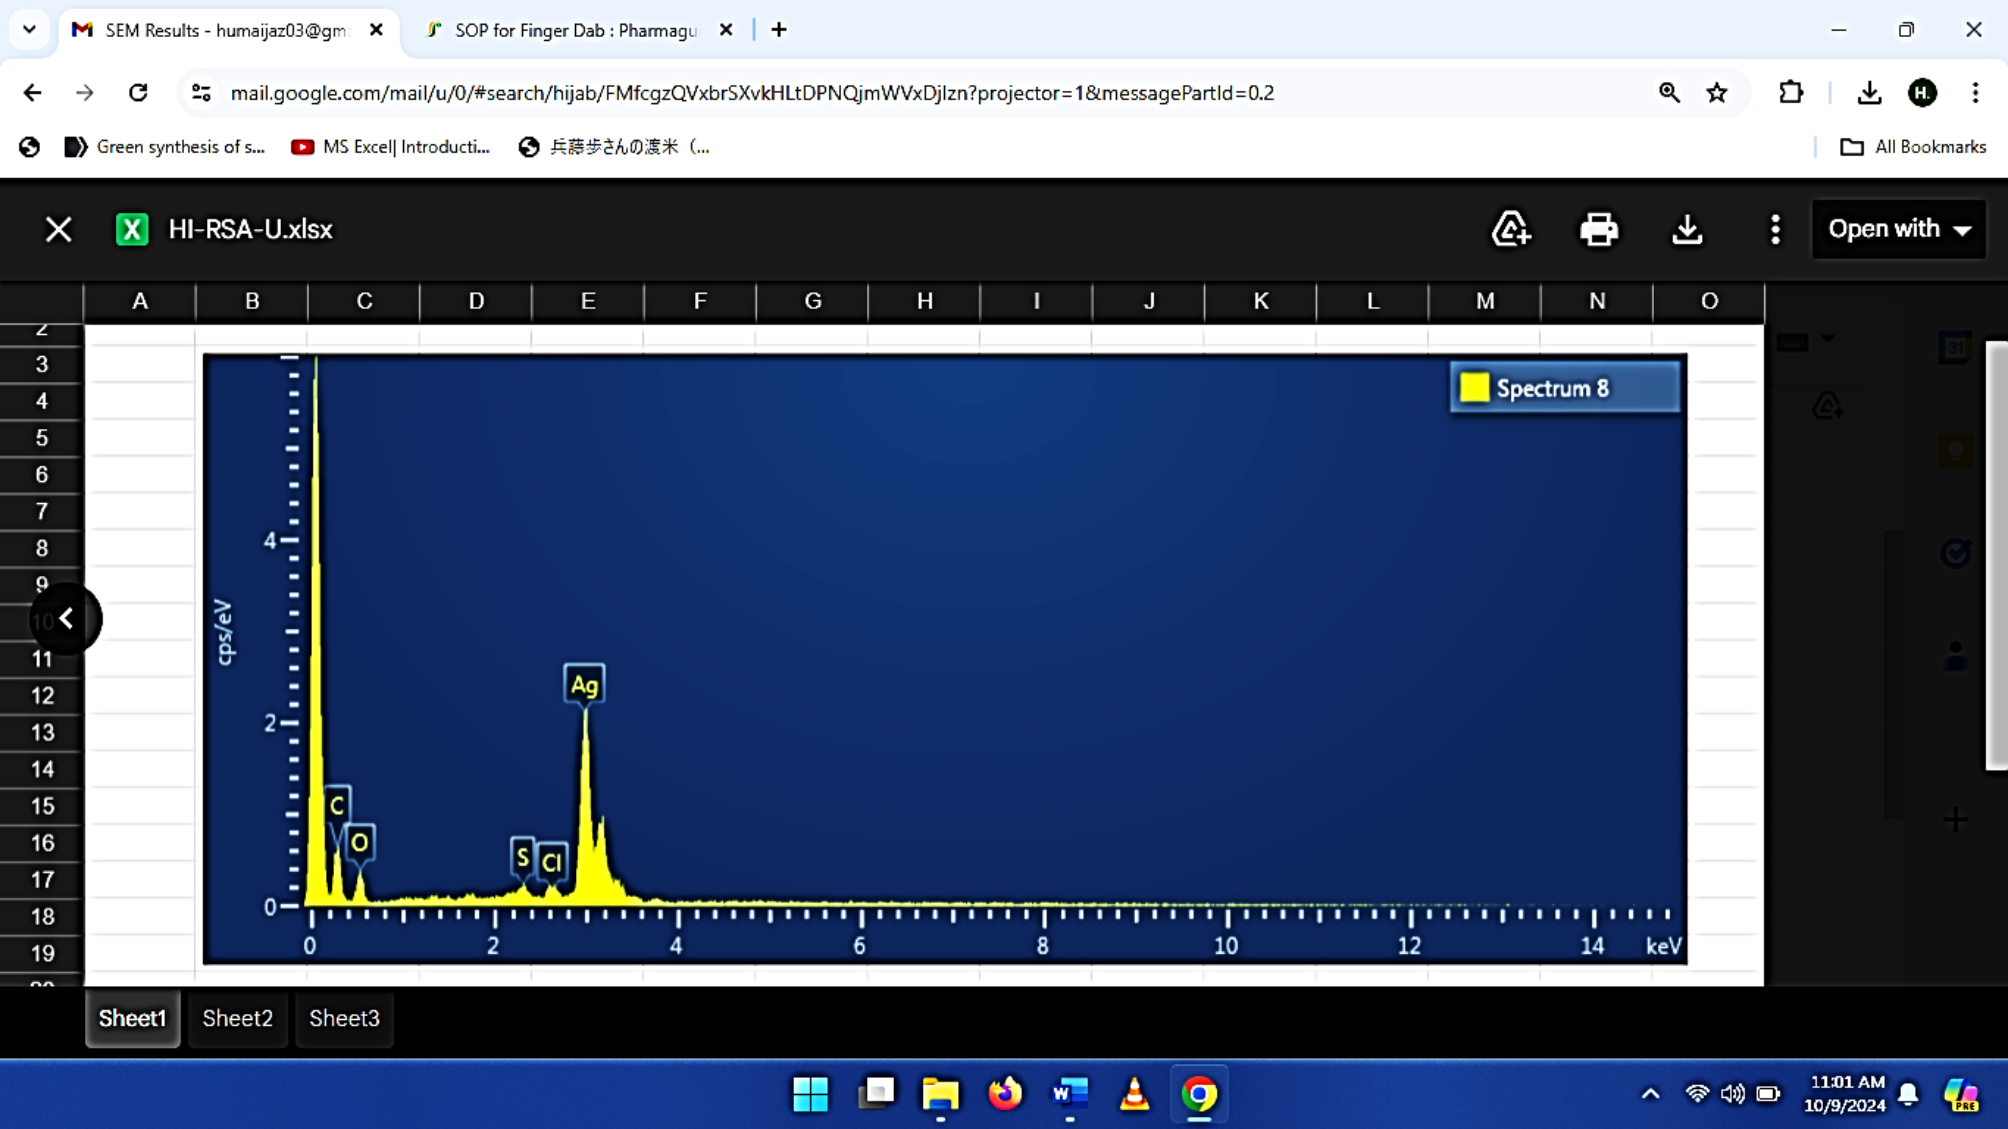This screenshot has height=1129, width=2008.
Task: Open Copilot preview icon in tray
Action: [x=1961, y=1094]
